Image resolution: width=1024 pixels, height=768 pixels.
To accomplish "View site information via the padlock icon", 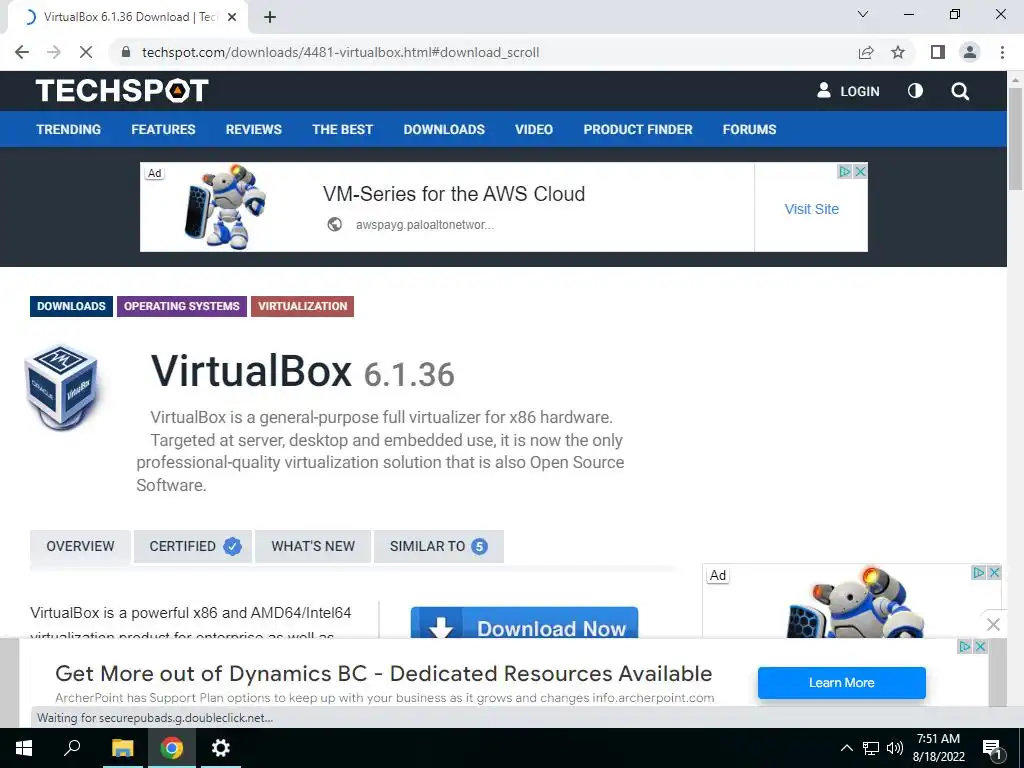I will [126, 52].
